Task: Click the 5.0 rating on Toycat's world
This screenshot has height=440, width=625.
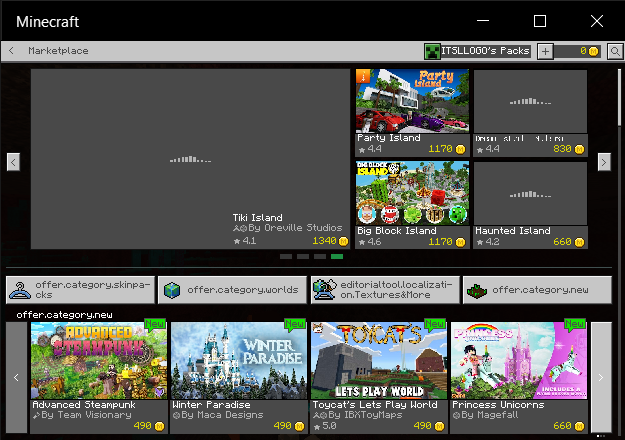Action: click(x=324, y=426)
